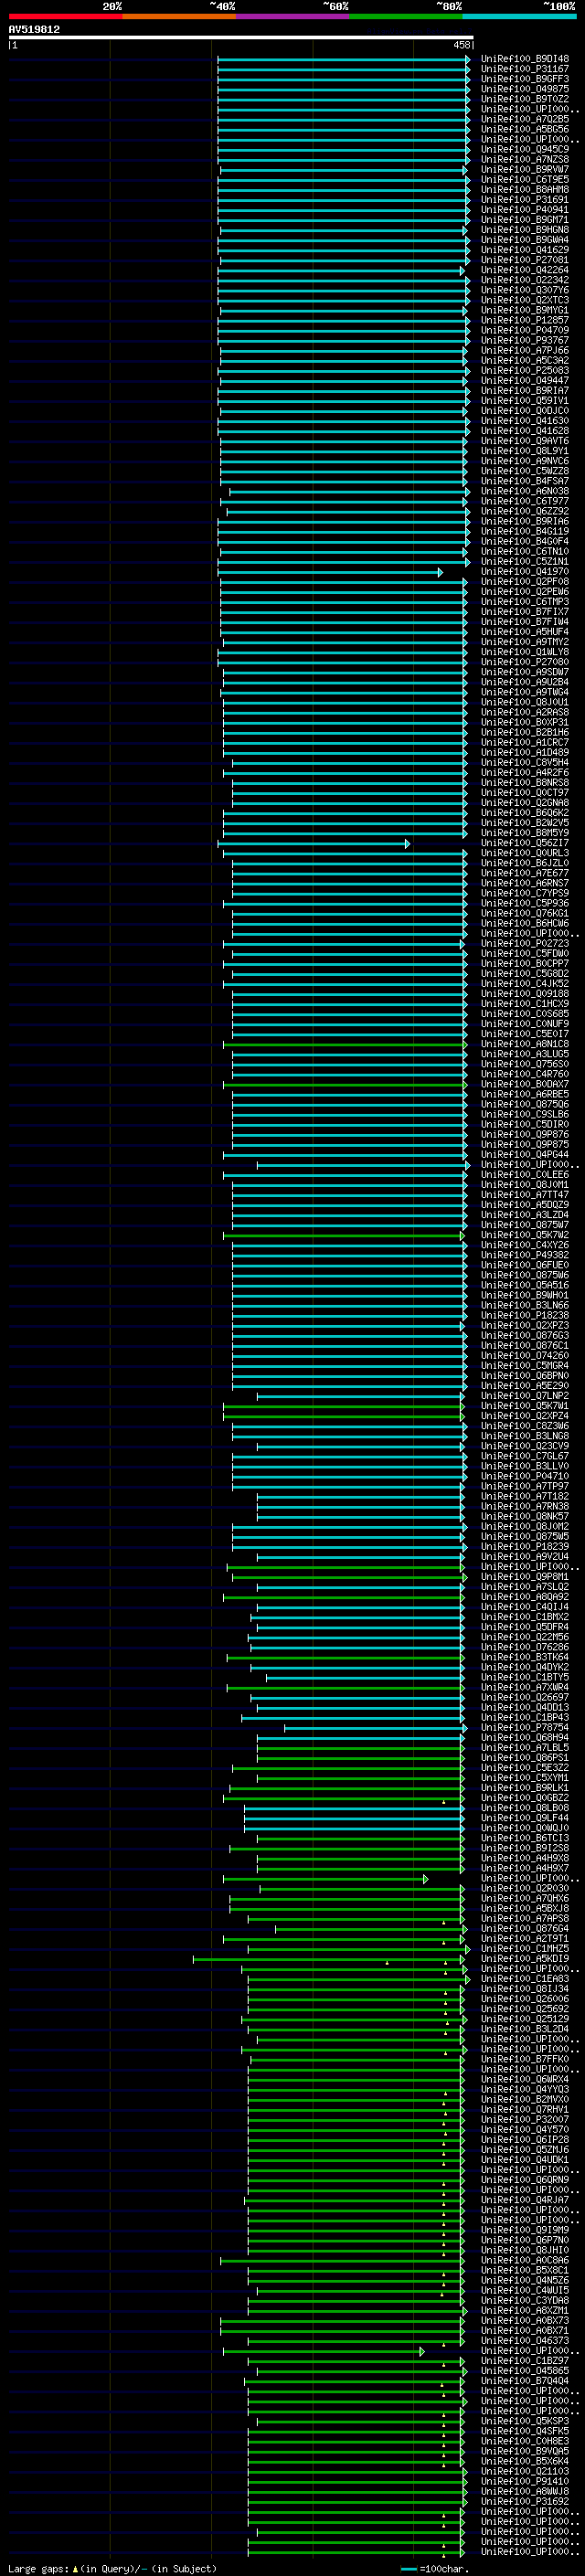Select UniRef100_Q23CV9 hit
The image size is (585, 2576).
(525, 1446)
